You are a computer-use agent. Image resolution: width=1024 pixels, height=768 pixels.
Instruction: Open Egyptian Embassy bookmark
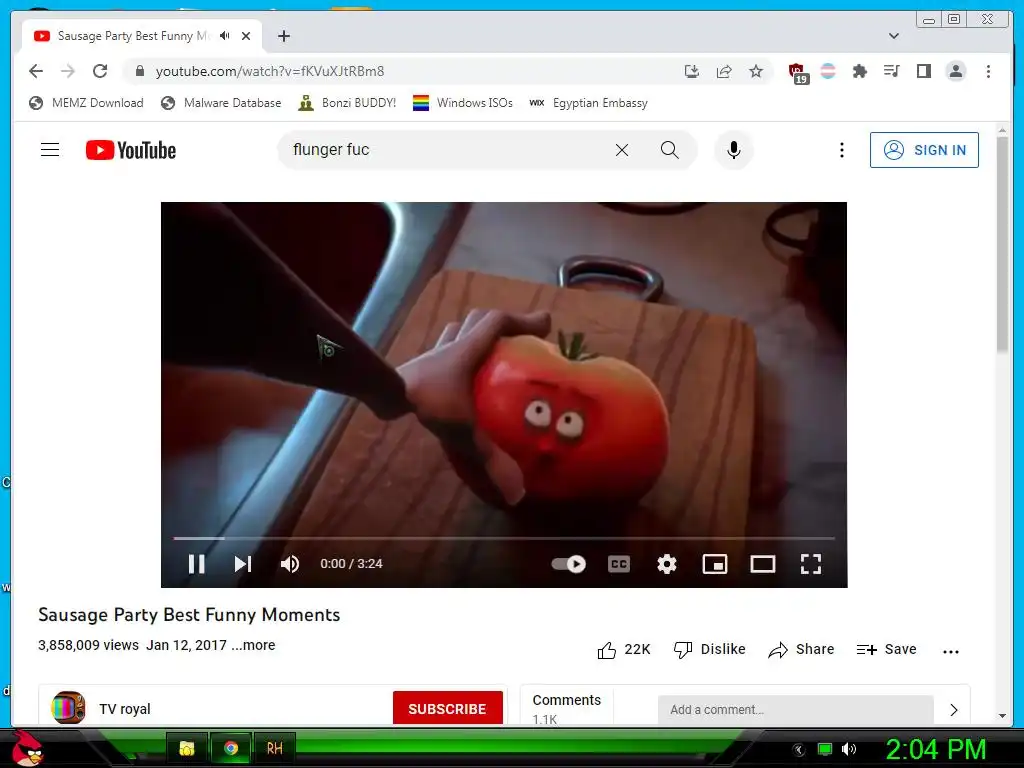[588, 103]
